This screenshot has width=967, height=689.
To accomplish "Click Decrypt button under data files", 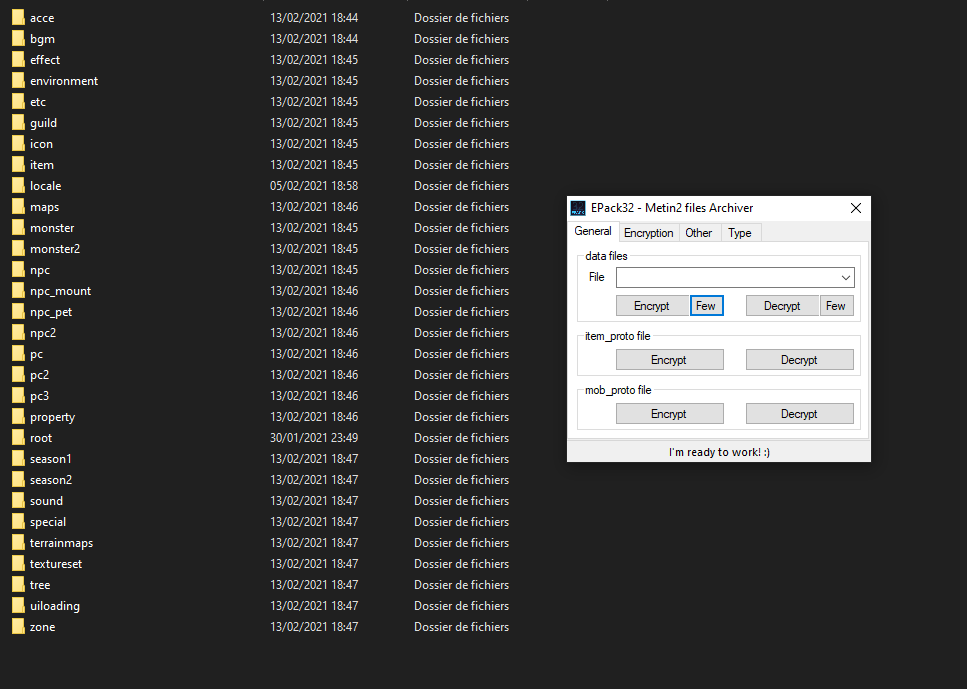I will (x=782, y=306).
